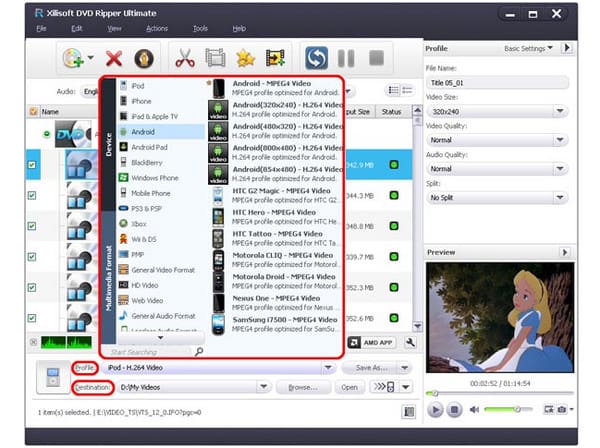
Task: Select the scissors Clip tool
Action: (184, 58)
